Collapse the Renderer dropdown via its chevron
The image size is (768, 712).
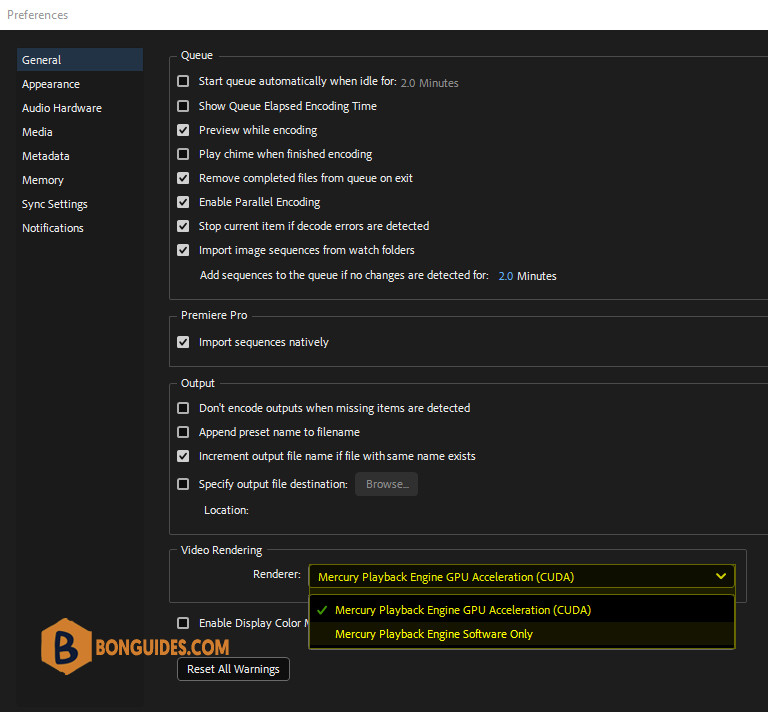720,576
